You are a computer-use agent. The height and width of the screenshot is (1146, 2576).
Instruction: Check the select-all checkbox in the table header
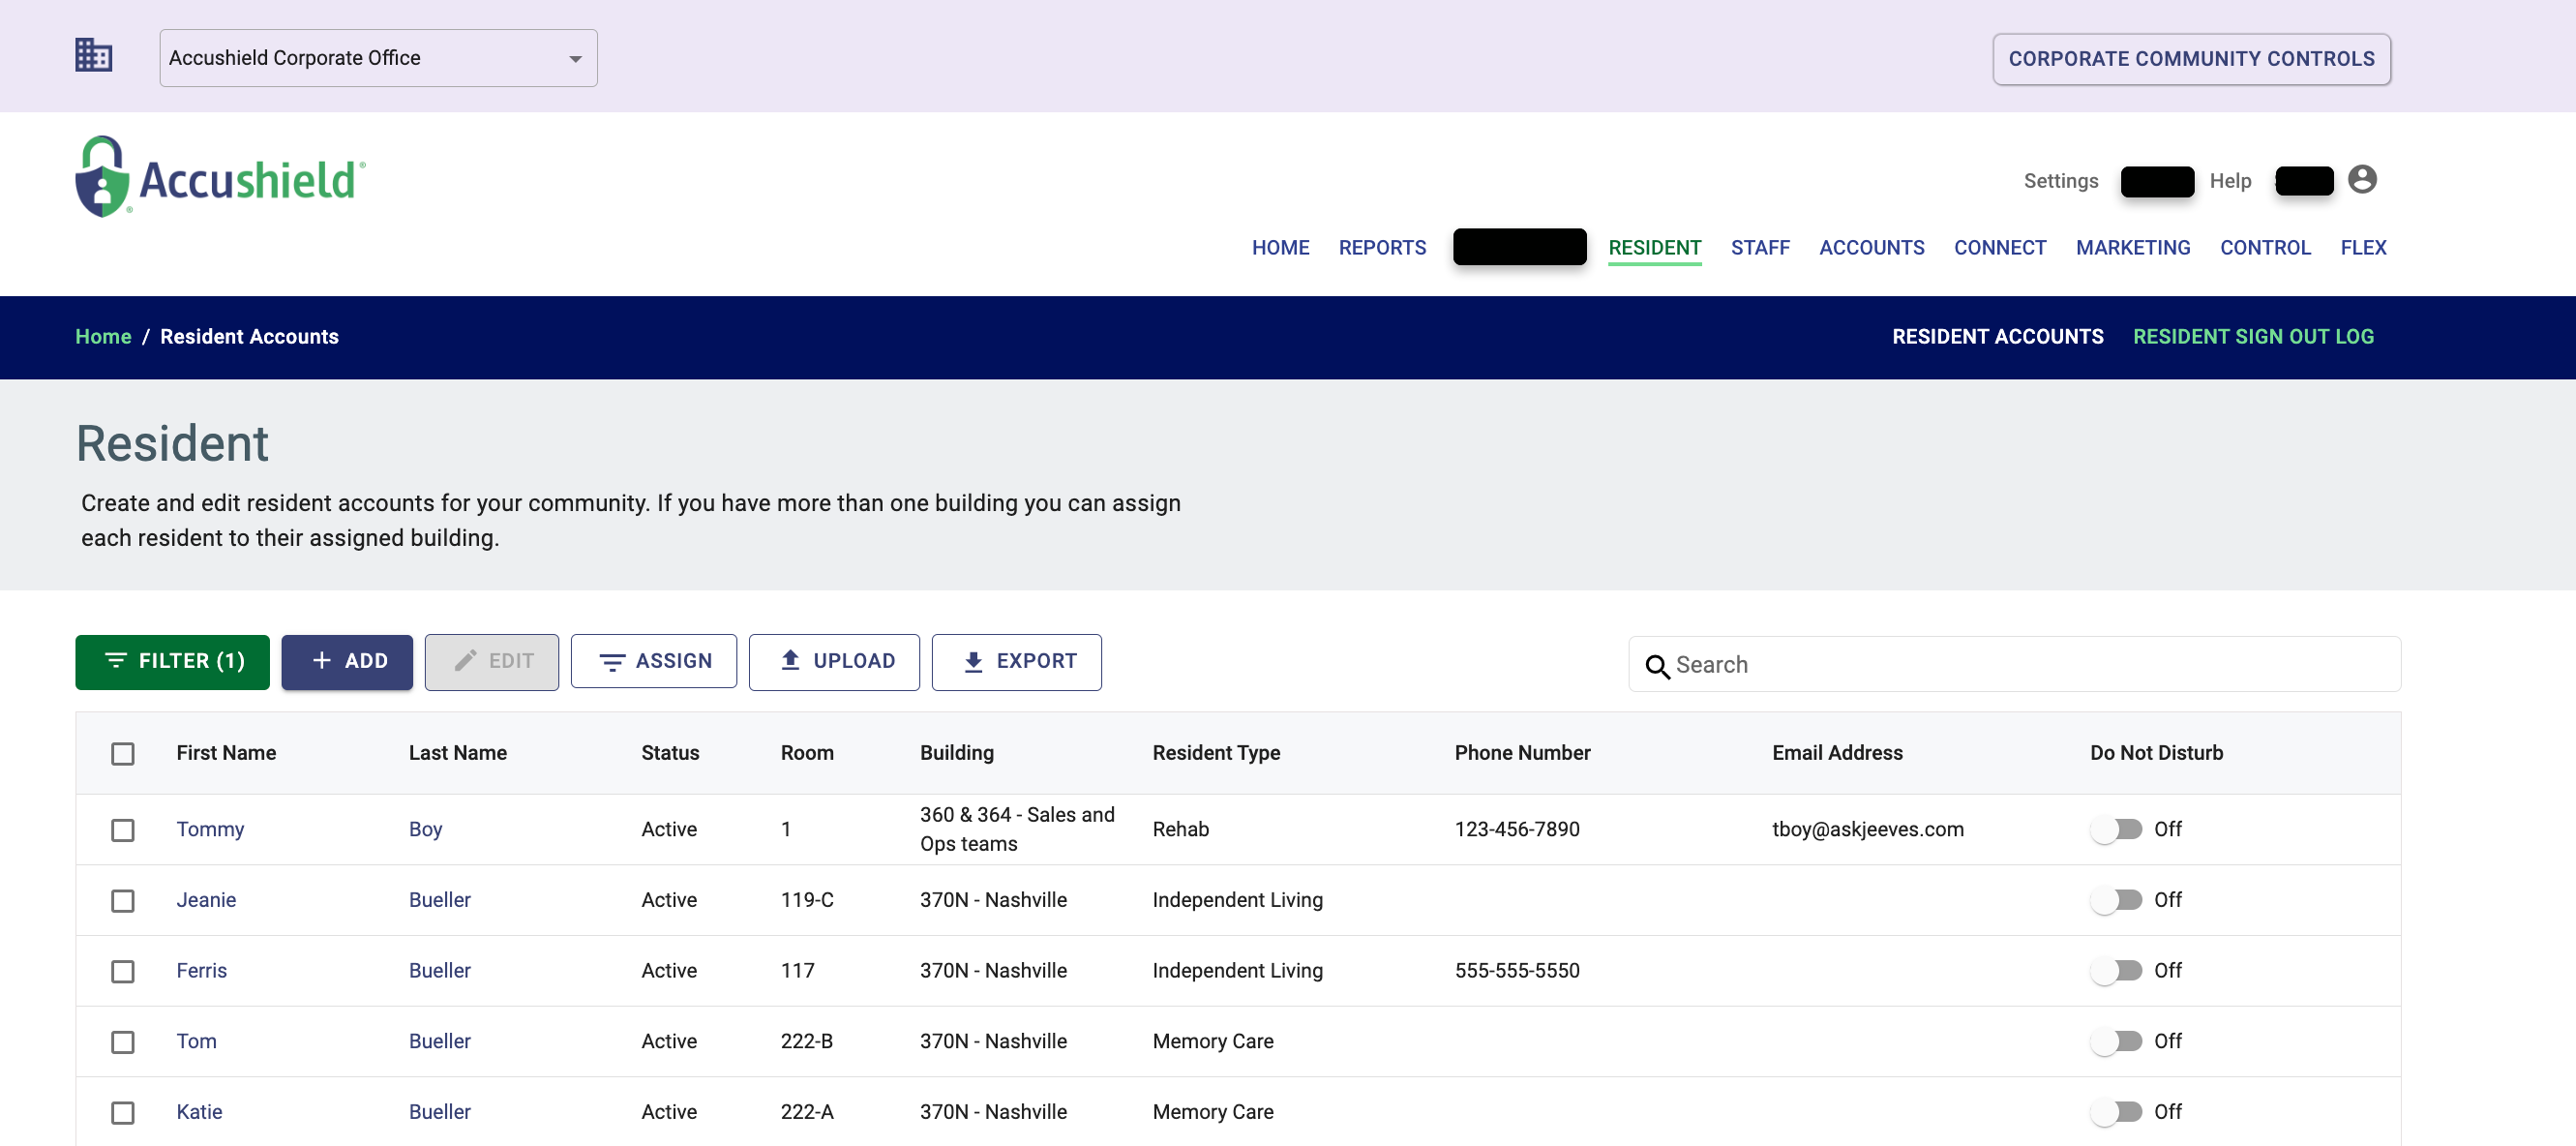coord(123,753)
